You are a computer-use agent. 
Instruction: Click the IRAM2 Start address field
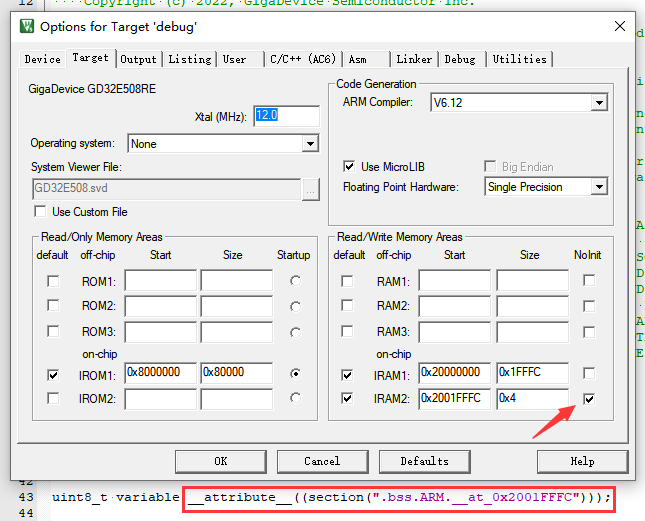coord(454,398)
